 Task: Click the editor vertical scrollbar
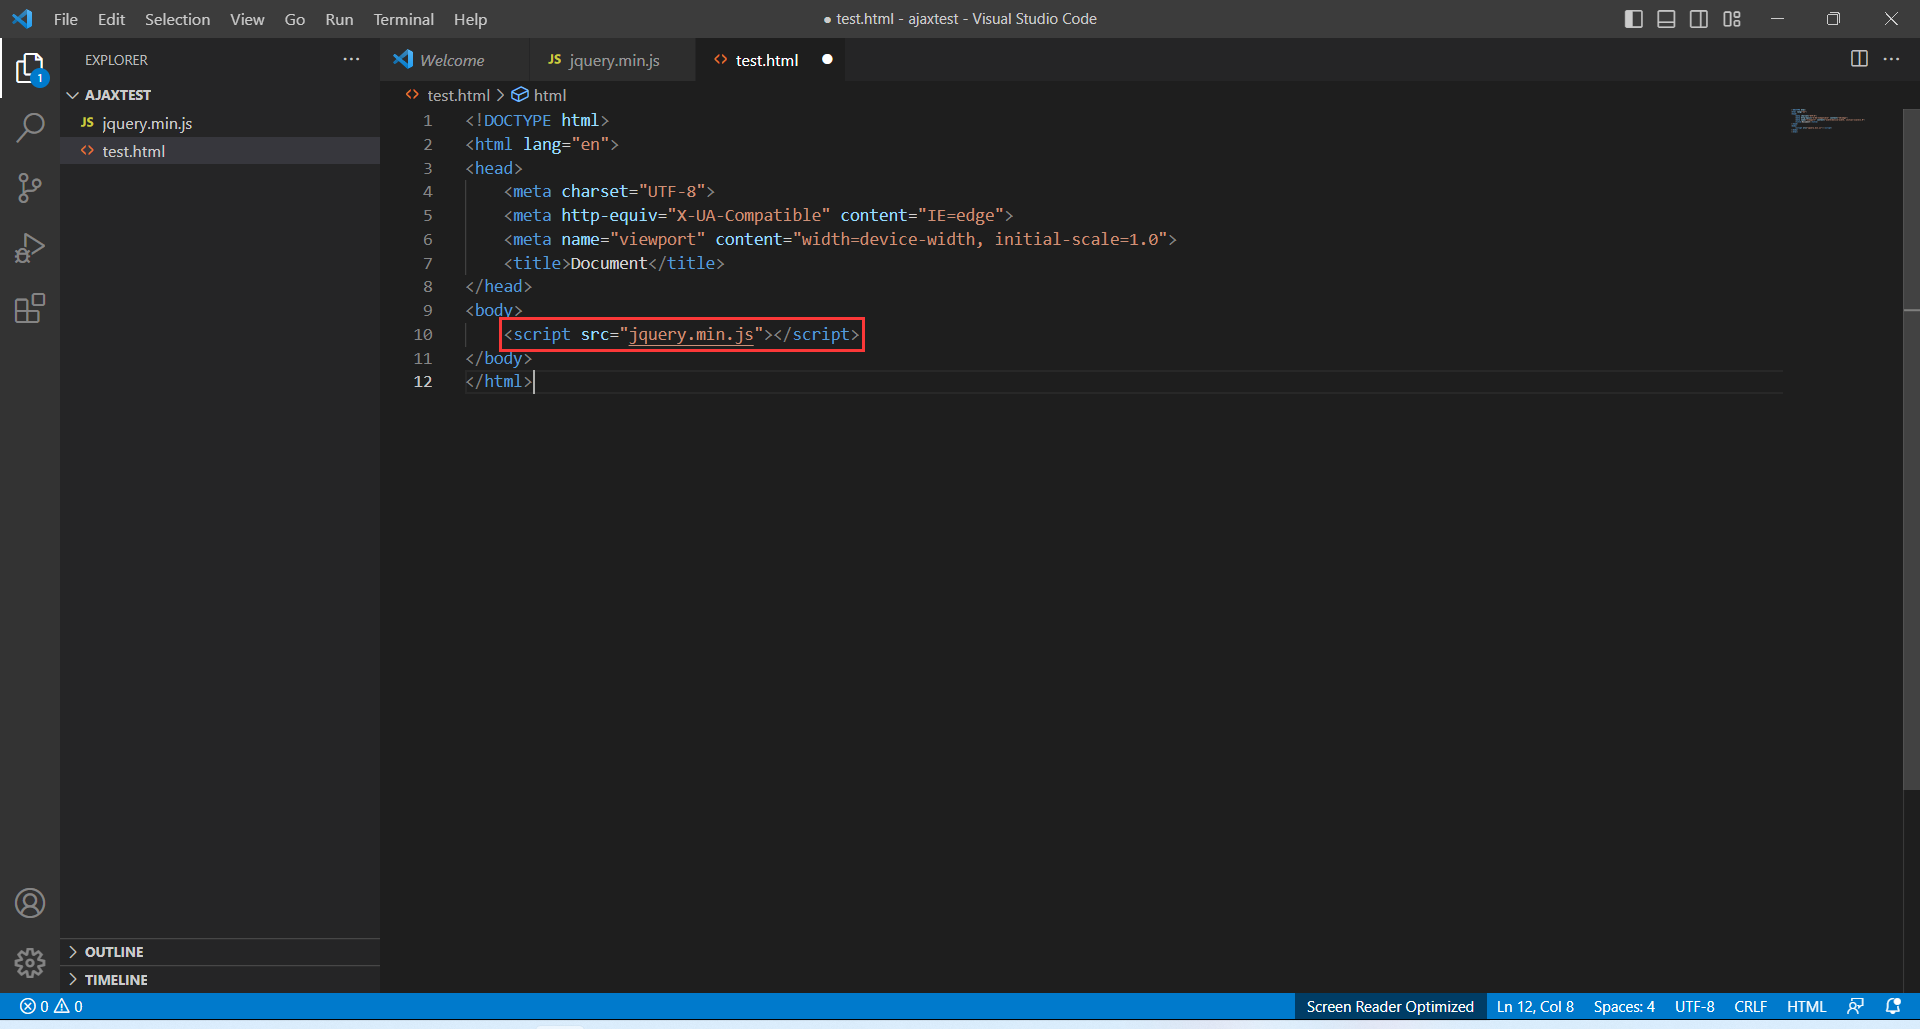[x=1911, y=450]
